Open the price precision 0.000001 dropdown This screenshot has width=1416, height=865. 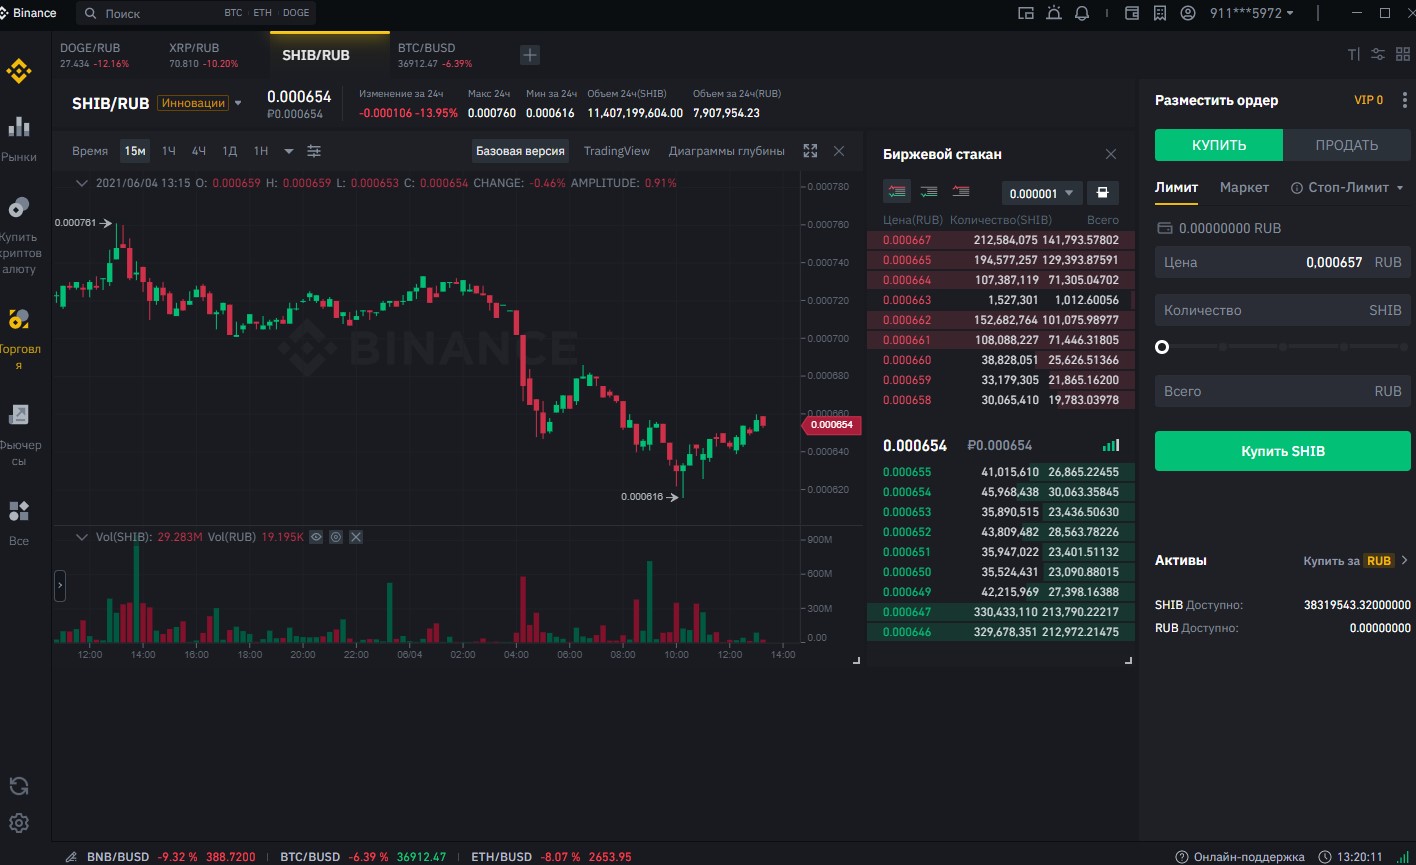[x=1043, y=193]
